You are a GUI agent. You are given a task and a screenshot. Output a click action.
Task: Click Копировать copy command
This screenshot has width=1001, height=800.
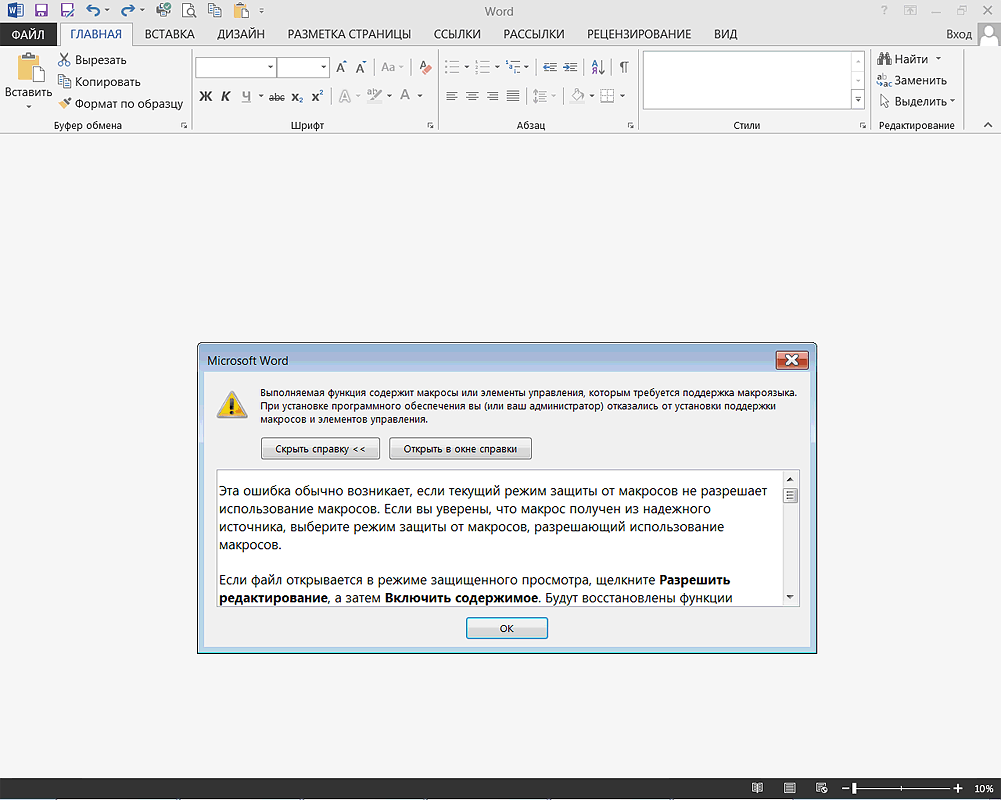coord(99,82)
